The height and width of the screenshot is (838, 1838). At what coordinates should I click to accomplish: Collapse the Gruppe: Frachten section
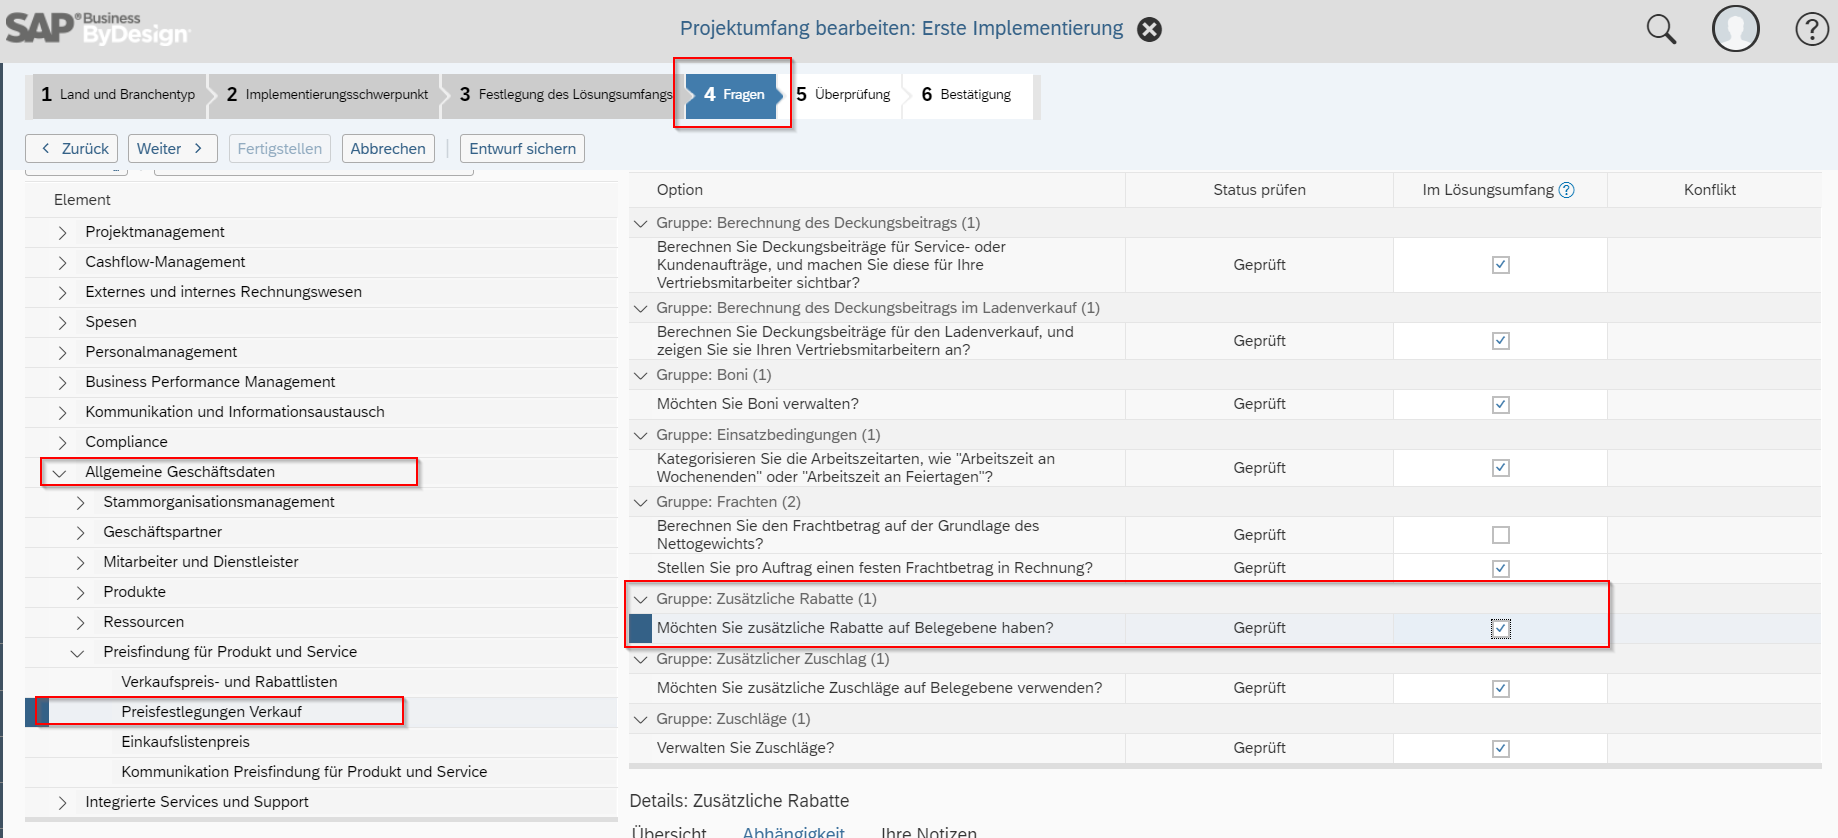pyautogui.click(x=641, y=502)
